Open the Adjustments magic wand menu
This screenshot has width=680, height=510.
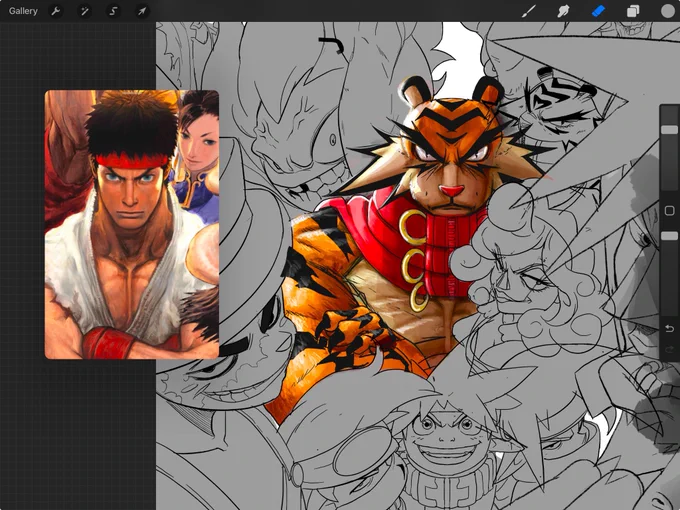click(x=84, y=11)
